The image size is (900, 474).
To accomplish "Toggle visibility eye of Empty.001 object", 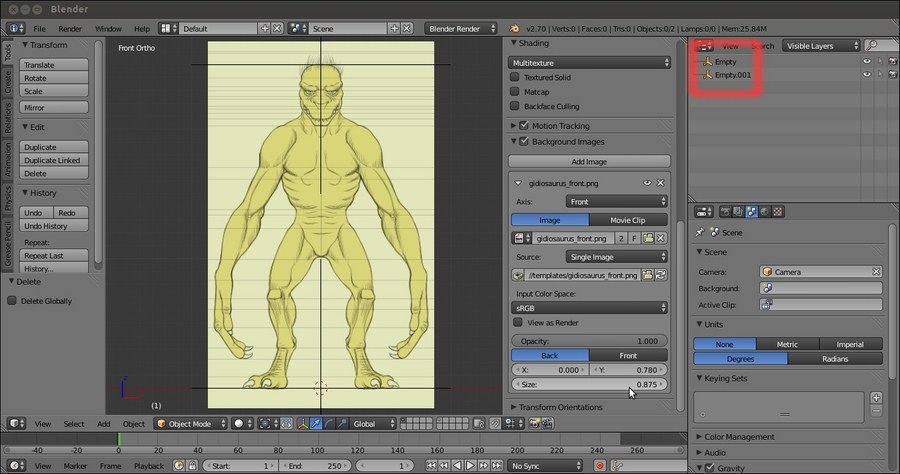I will point(867,75).
